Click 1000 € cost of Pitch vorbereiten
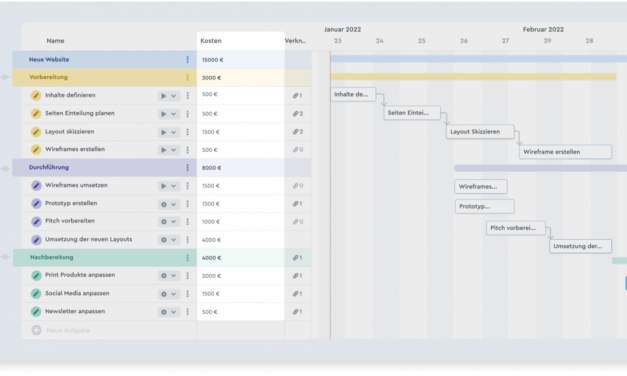The width and height of the screenshot is (627, 376). 240,222
